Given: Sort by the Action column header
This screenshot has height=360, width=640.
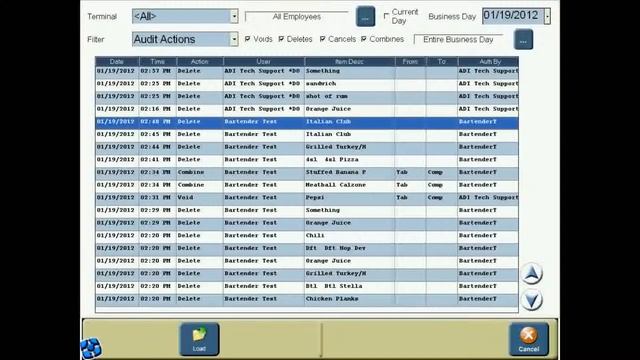Looking at the screenshot, I should click(200, 61).
